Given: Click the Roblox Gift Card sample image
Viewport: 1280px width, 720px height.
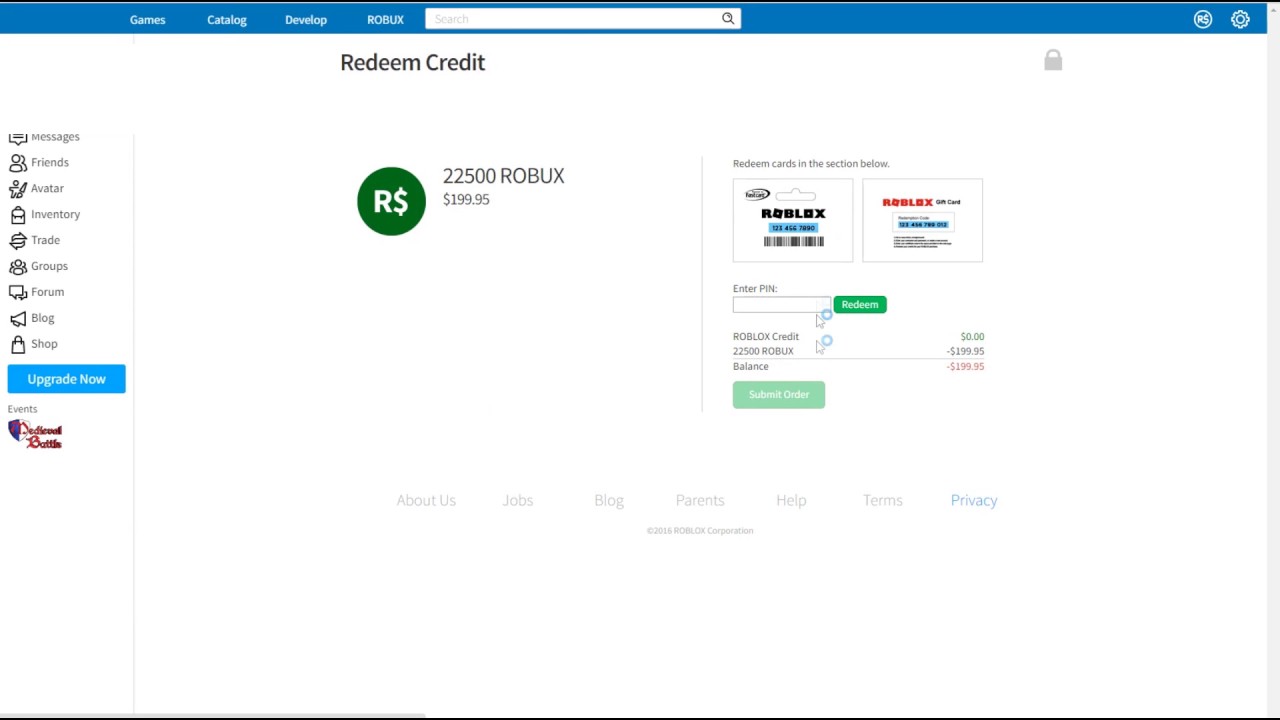Looking at the screenshot, I should point(922,220).
